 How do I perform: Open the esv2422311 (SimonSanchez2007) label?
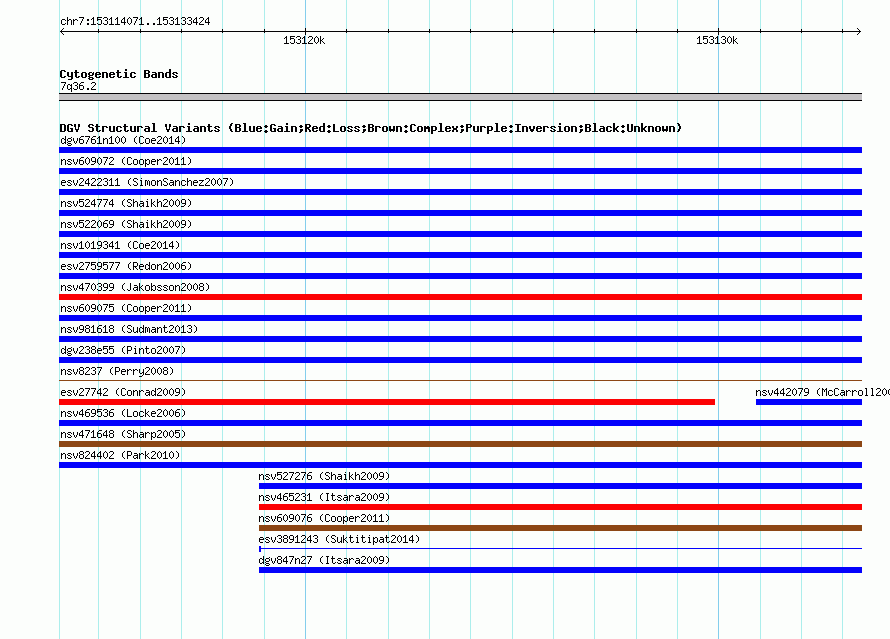[147, 182]
